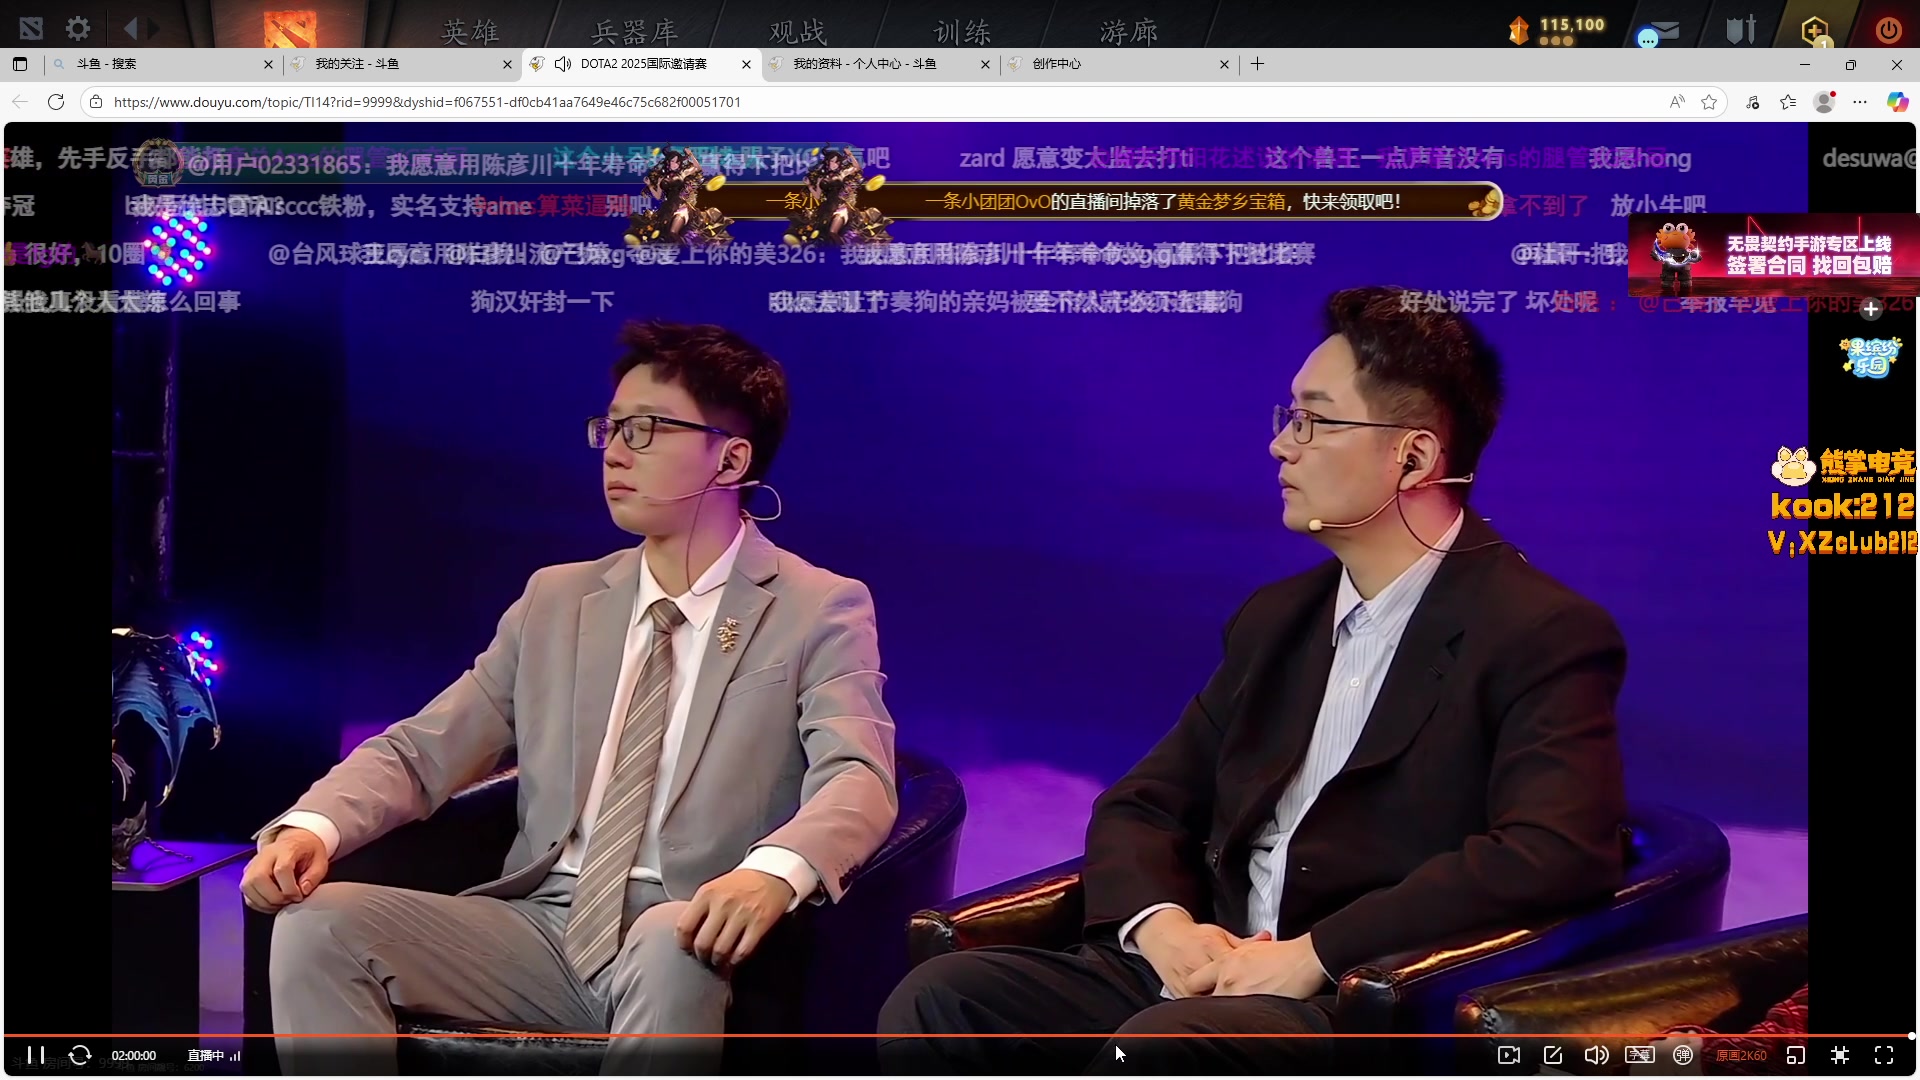This screenshot has height=1080, width=1920.
Task: Open the 果缤纷乐园 sticker icon
Action: click(1870, 357)
